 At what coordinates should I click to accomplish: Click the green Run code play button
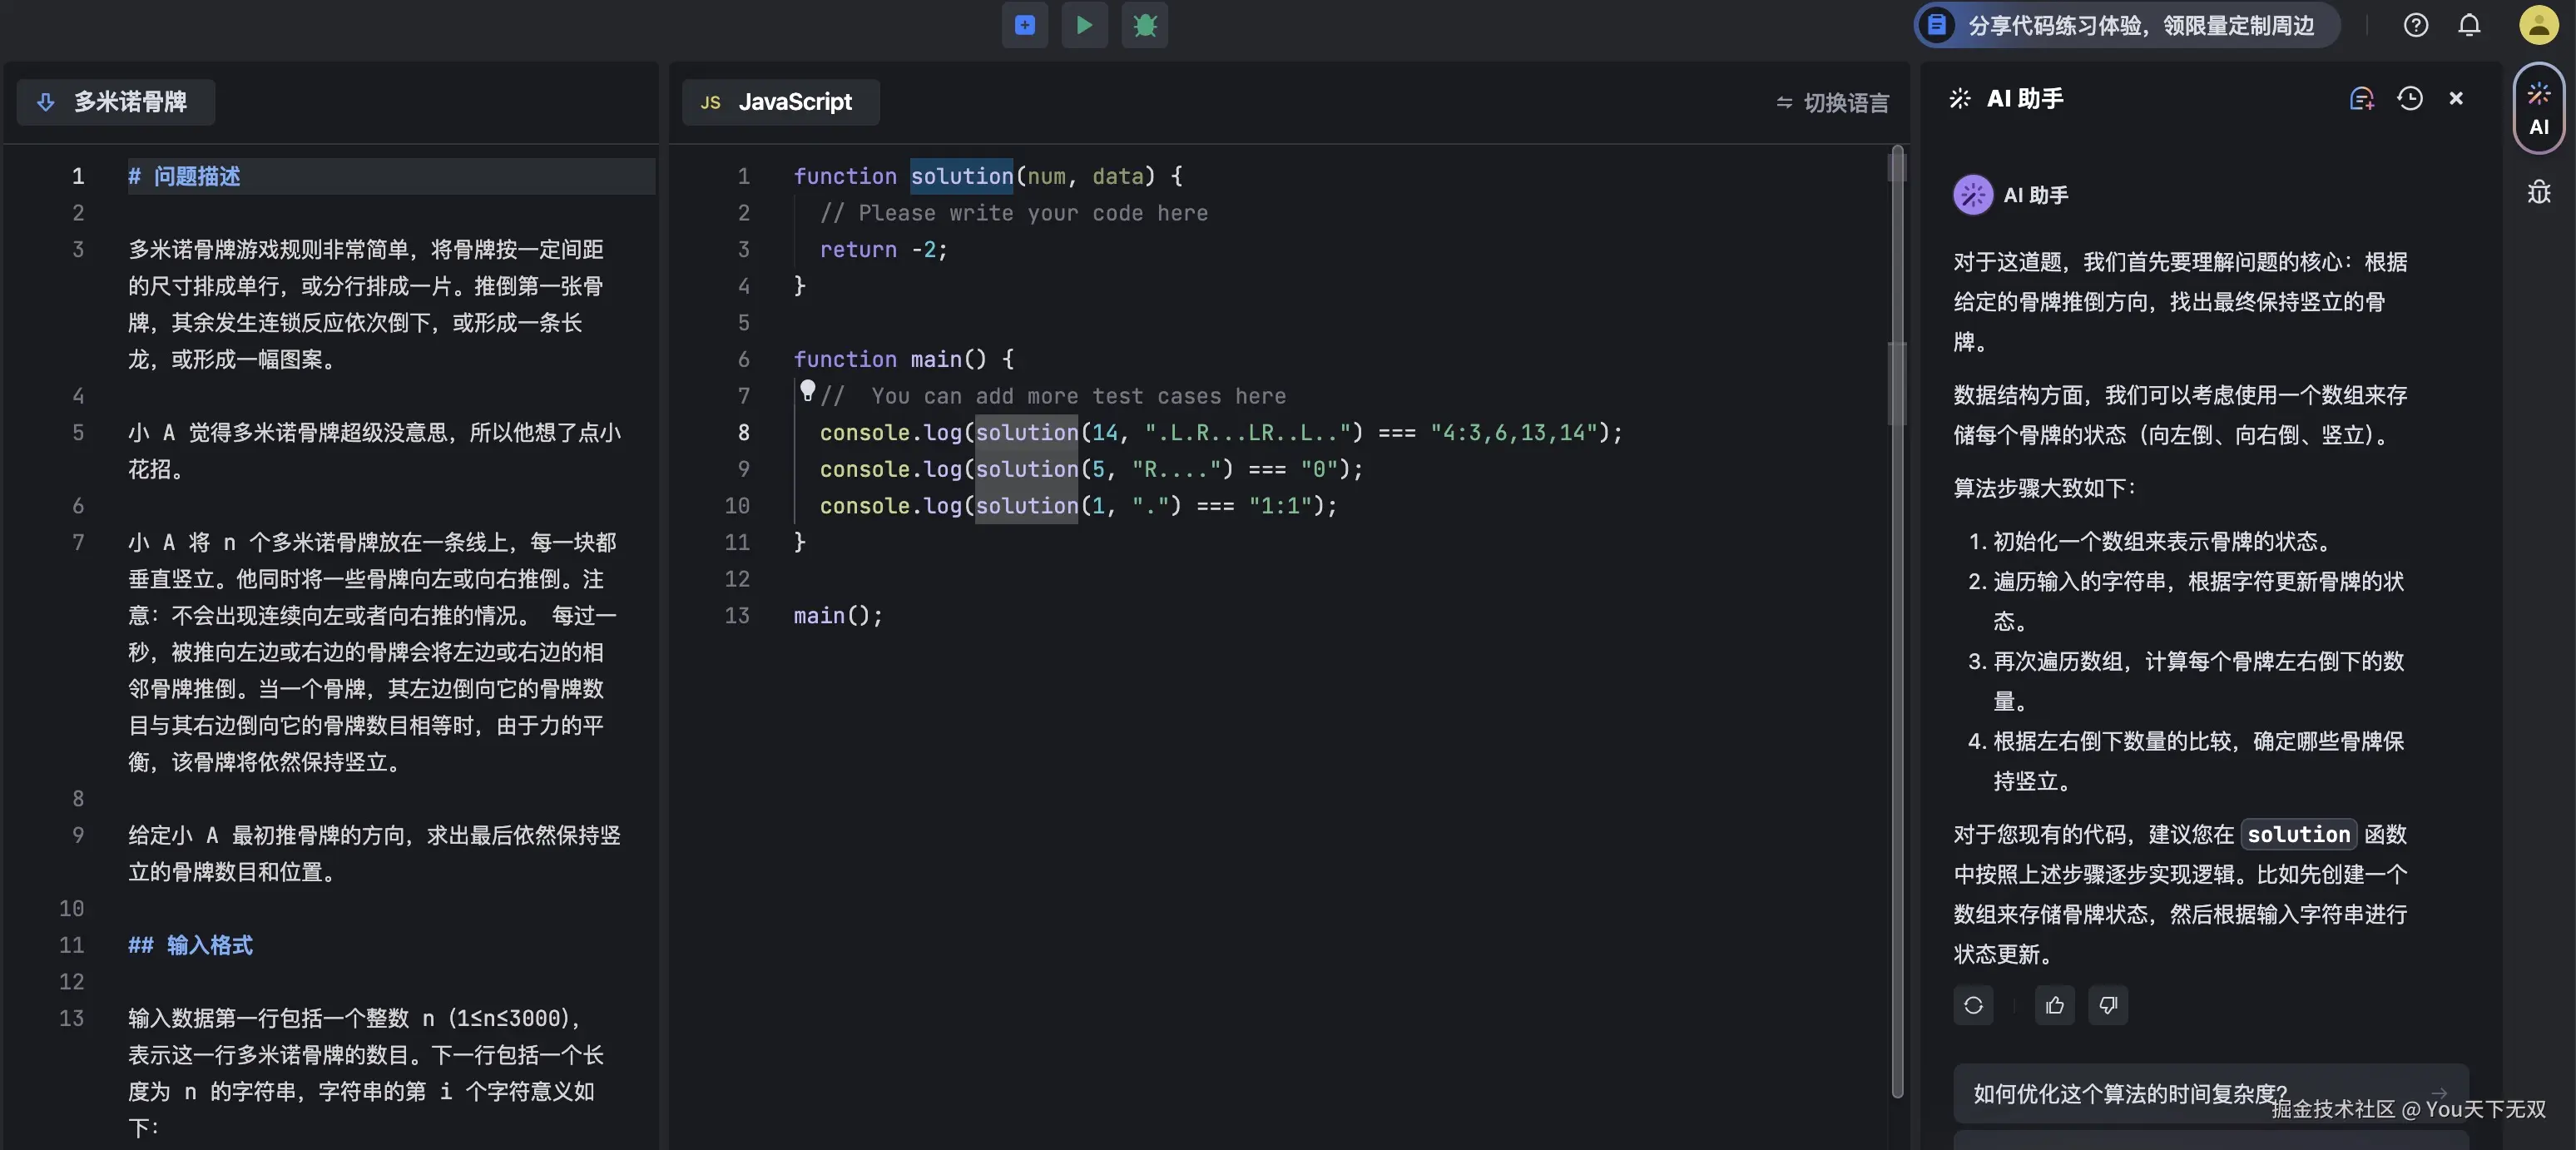[1084, 25]
